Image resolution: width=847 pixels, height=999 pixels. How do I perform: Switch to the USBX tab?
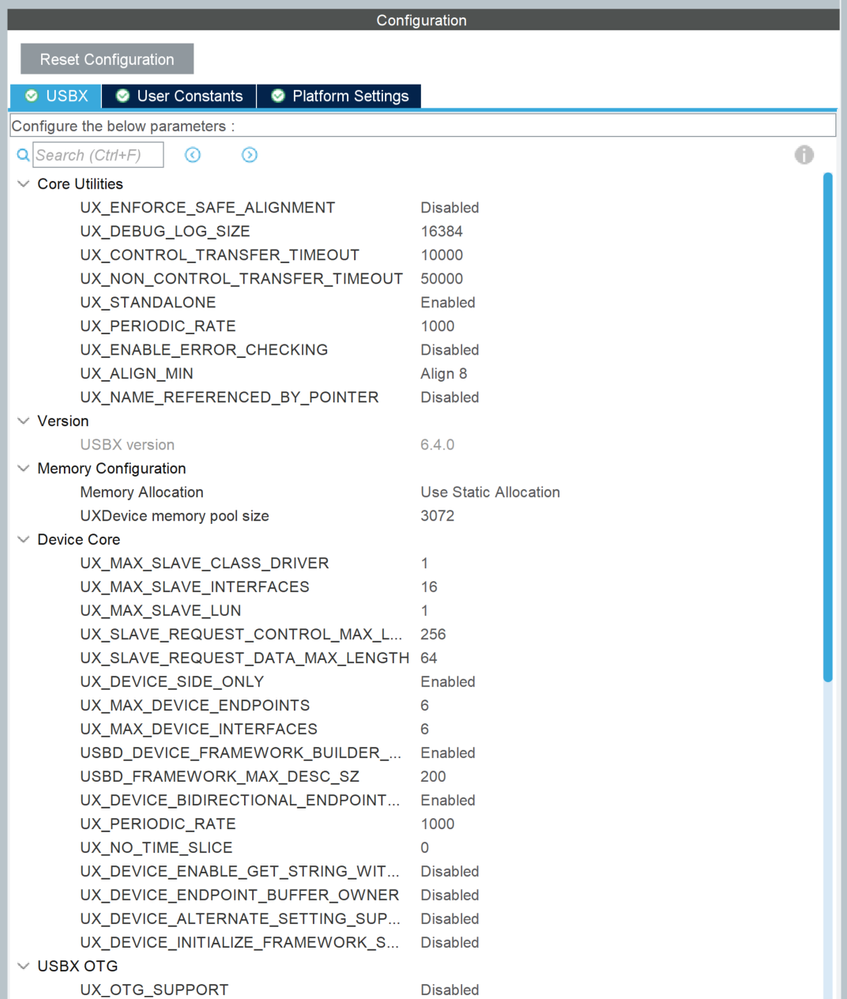pos(56,96)
